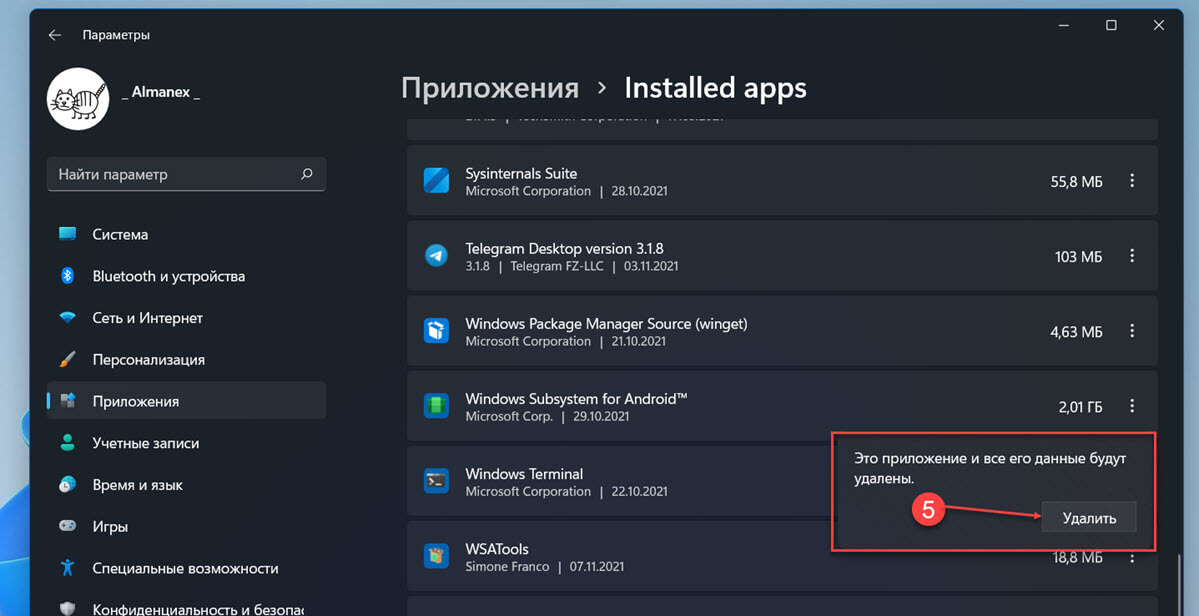Viewport: 1199px width, 616px height.
Task: Click the Installed apps page title
Action: [715, 88]
